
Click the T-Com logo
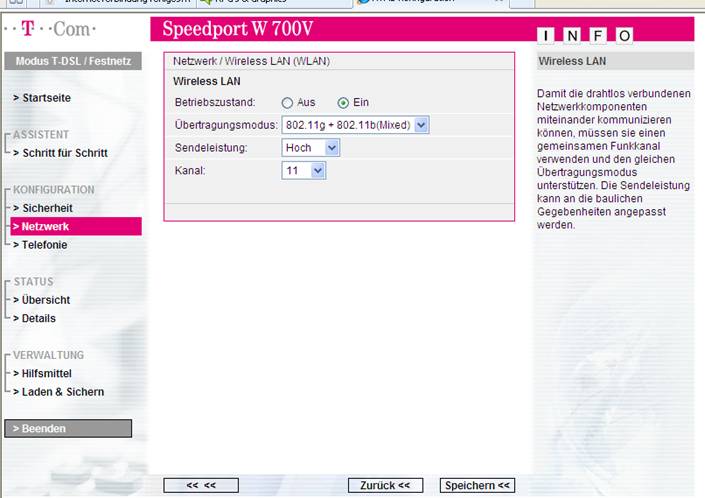[49, 29]
